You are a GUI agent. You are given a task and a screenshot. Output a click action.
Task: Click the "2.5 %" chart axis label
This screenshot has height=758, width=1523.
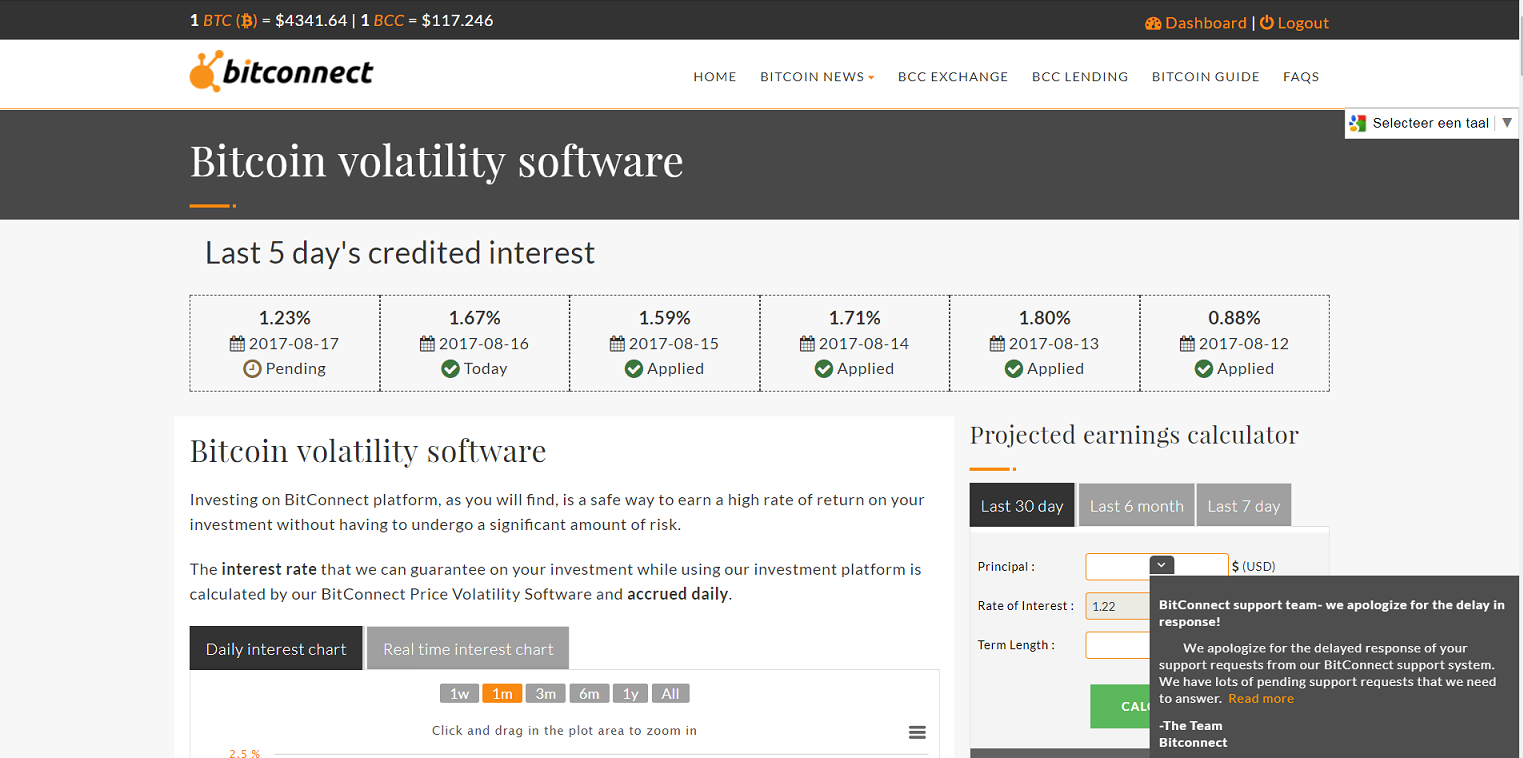tap(245, 753)
